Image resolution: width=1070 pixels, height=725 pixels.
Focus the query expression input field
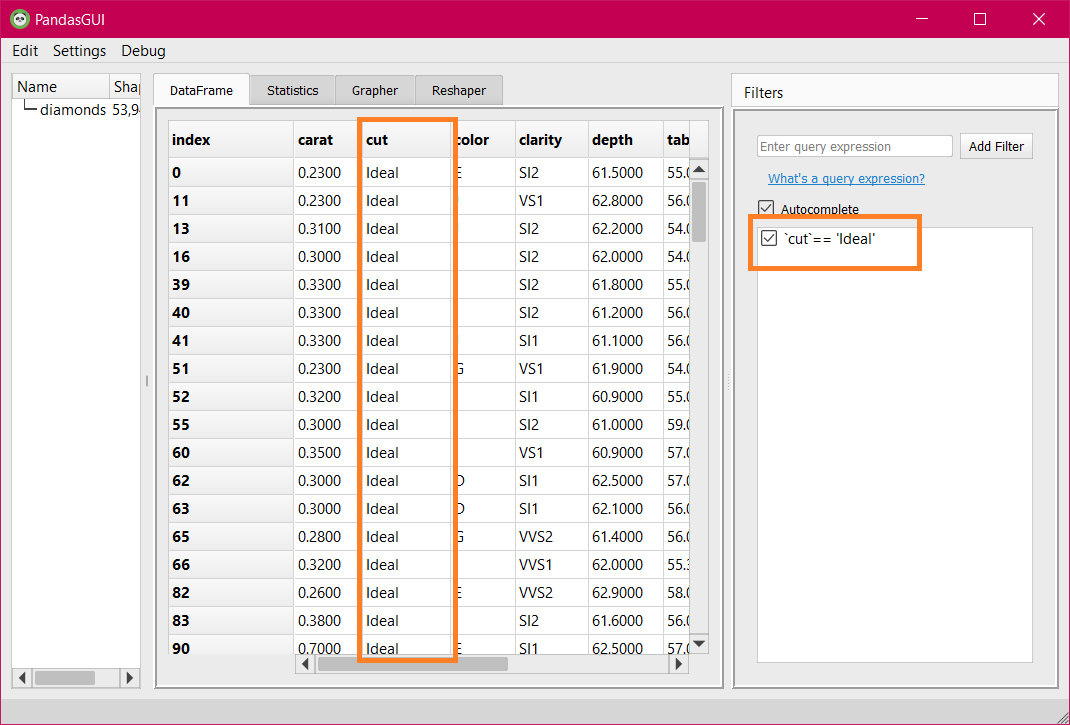(x=854, y=147)
